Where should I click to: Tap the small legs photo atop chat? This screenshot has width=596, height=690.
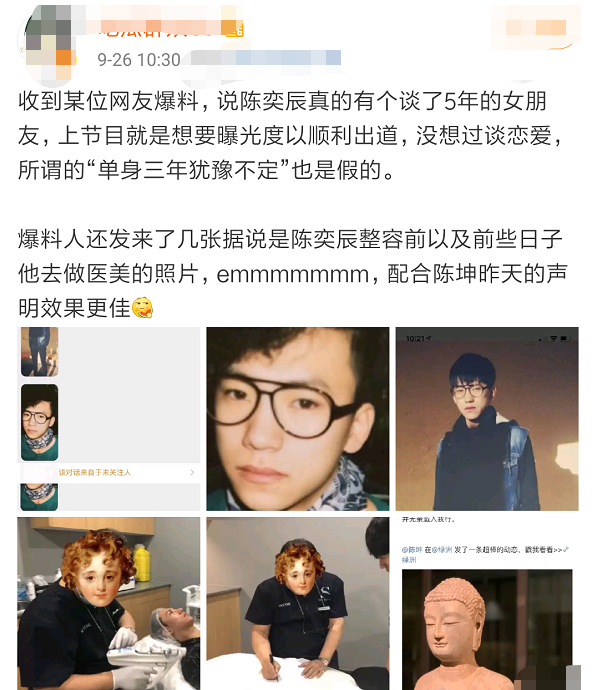click(40, 352)
